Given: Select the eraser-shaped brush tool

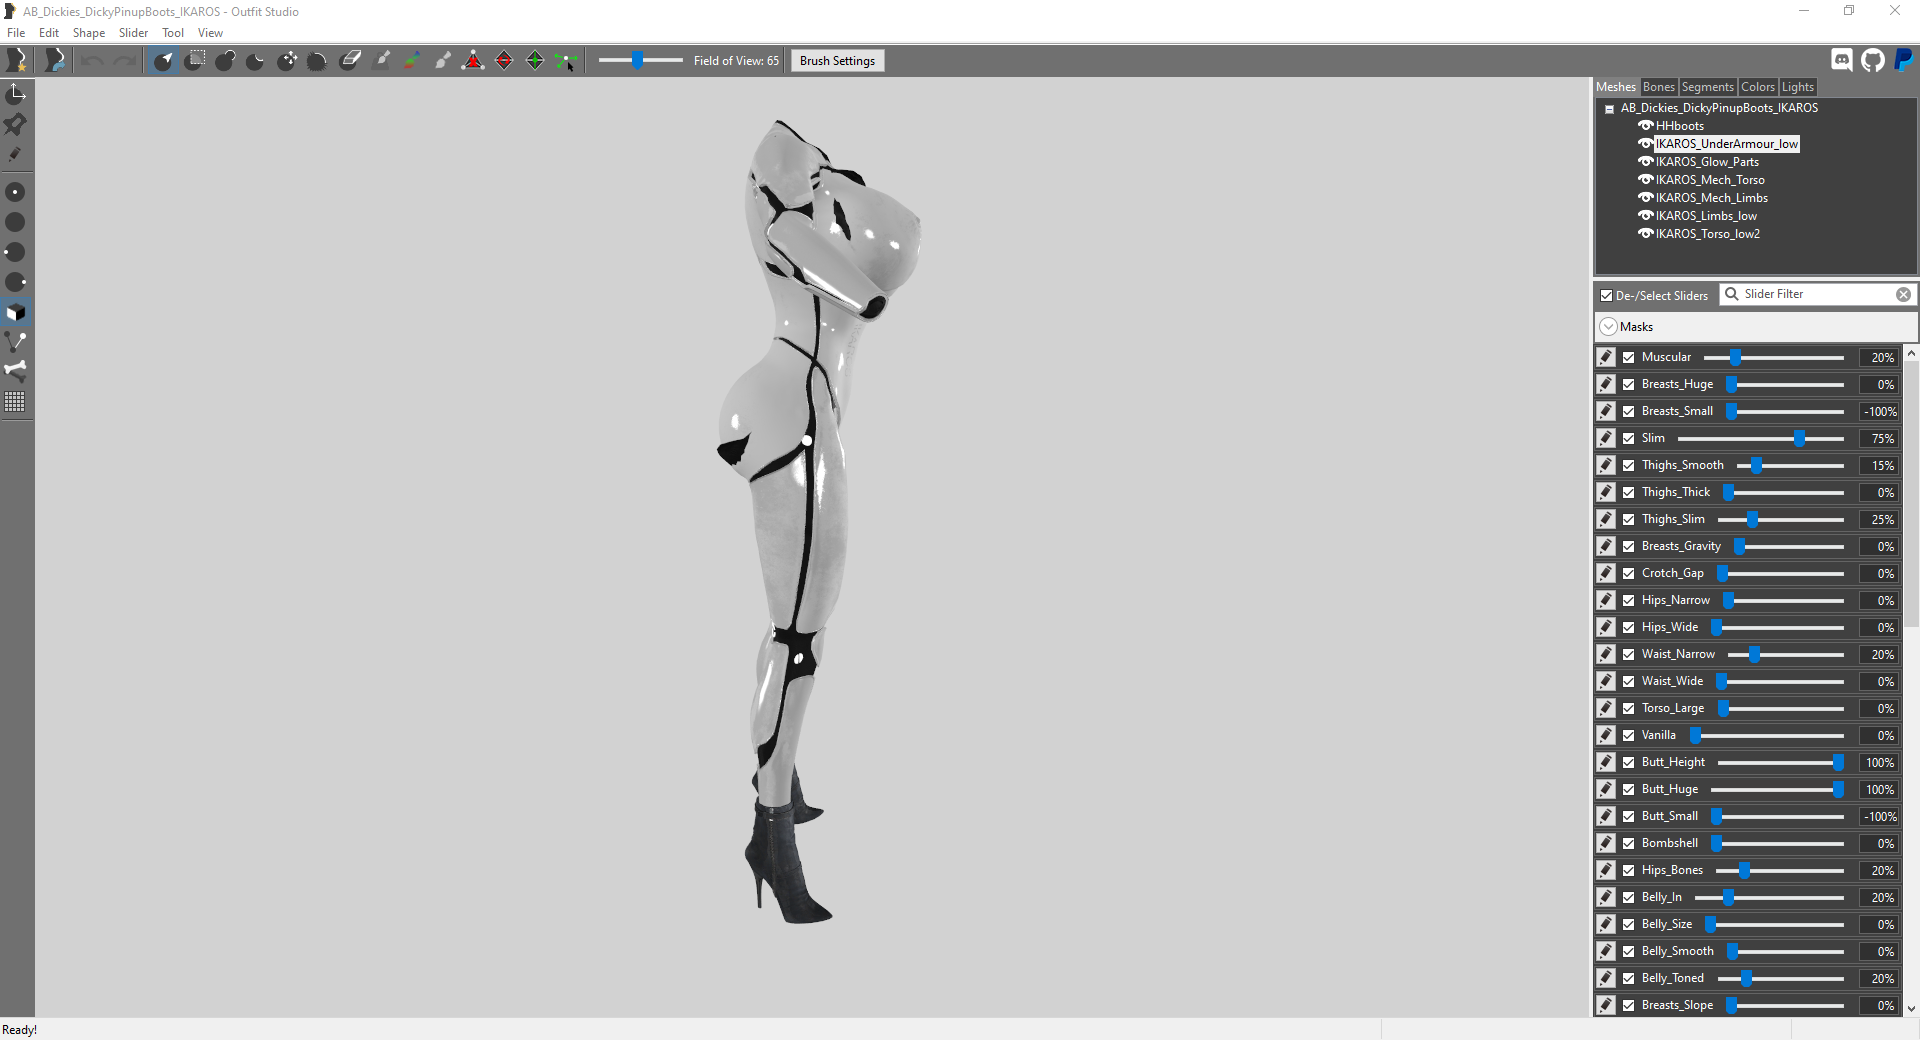Looking at the screenshot, I should coord(350,61).
